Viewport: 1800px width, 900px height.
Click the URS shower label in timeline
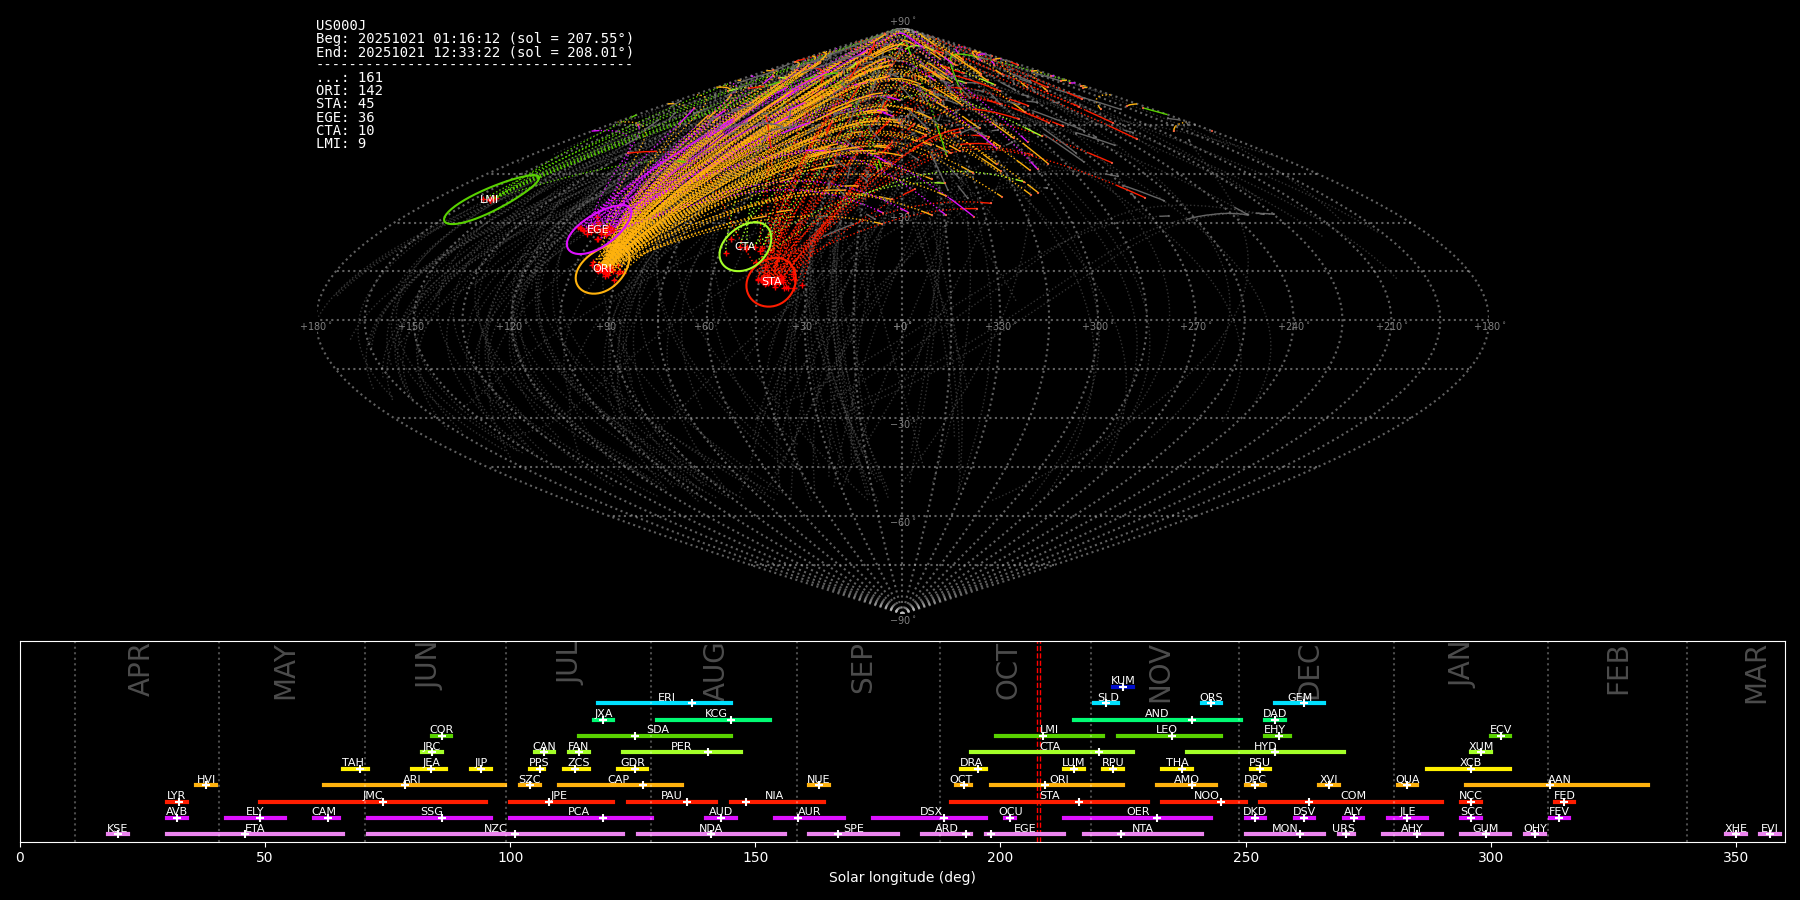click(x=1344, y=829)
